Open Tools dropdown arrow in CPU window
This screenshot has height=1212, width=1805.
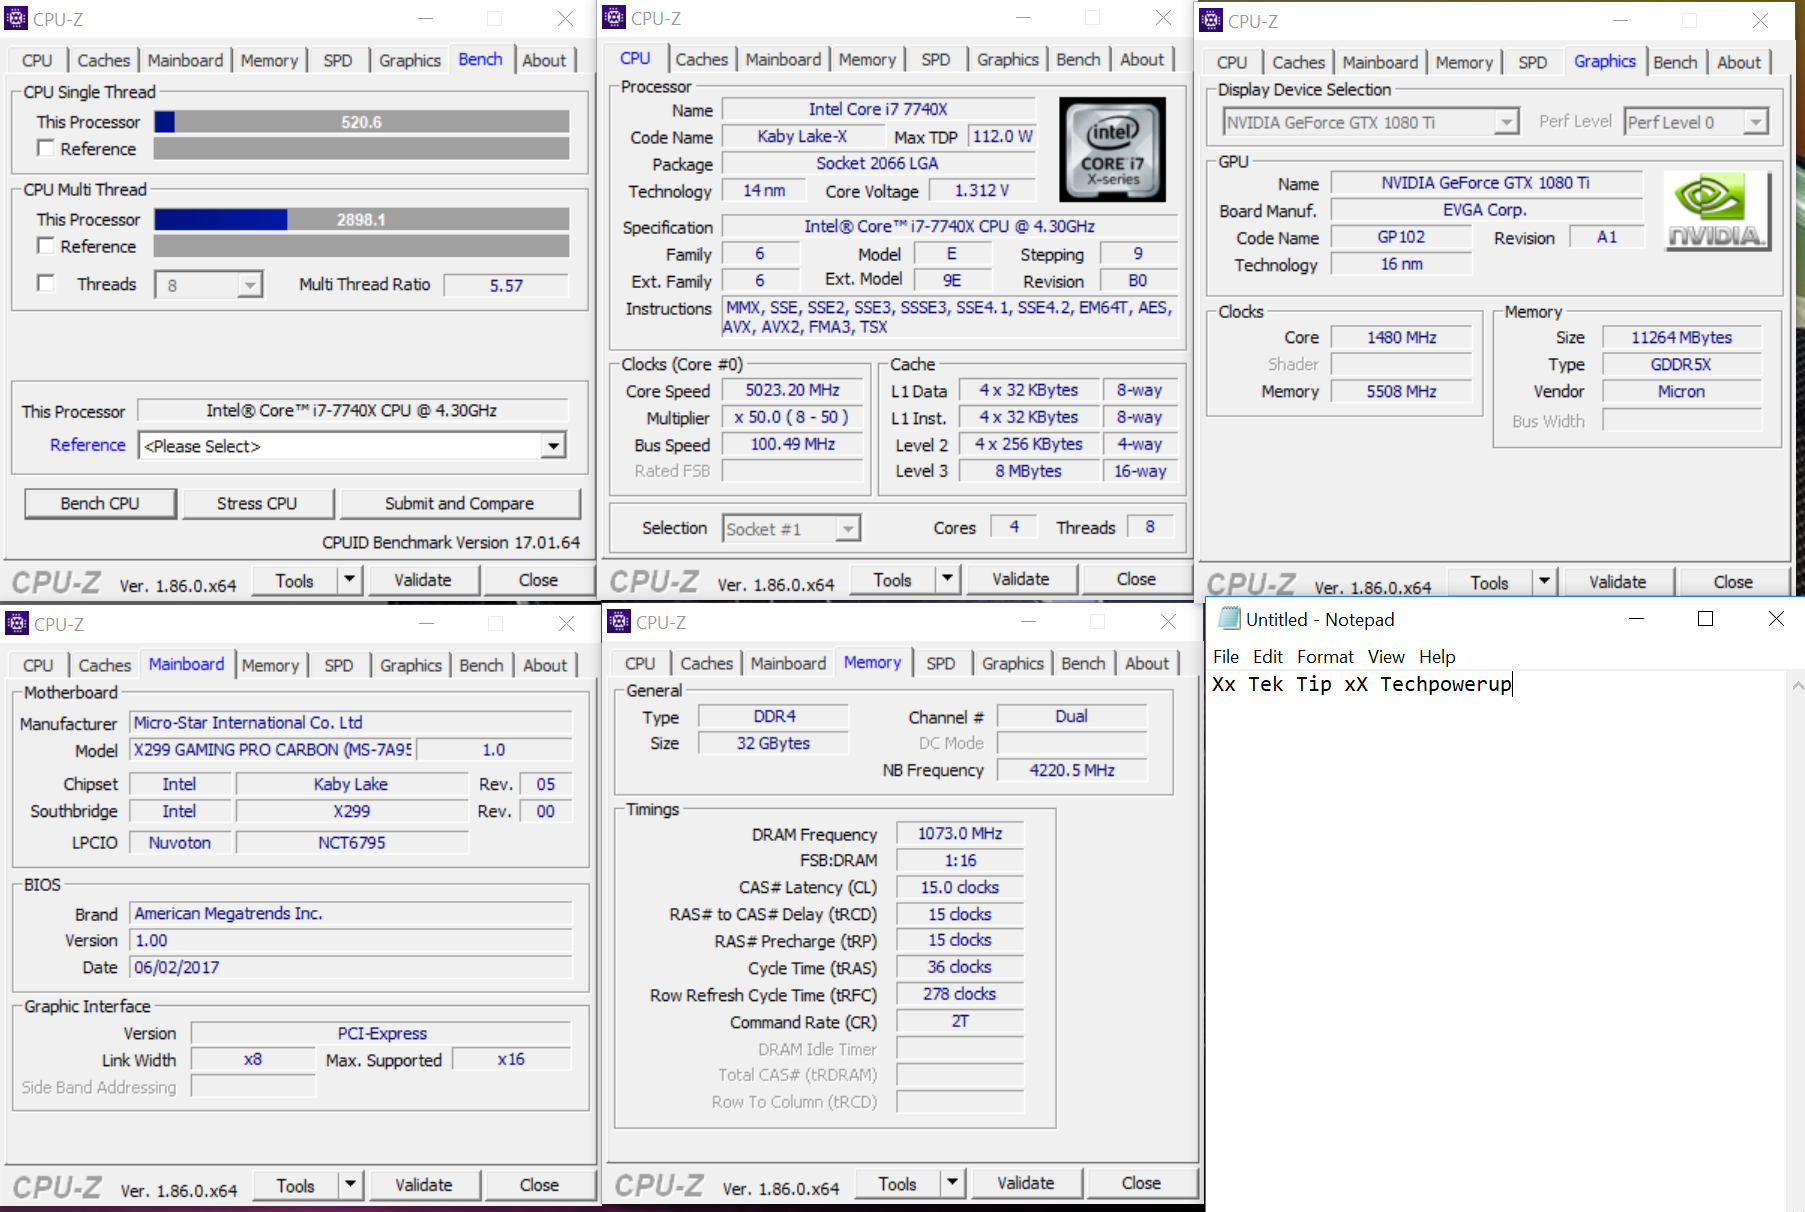click(947, 579)
